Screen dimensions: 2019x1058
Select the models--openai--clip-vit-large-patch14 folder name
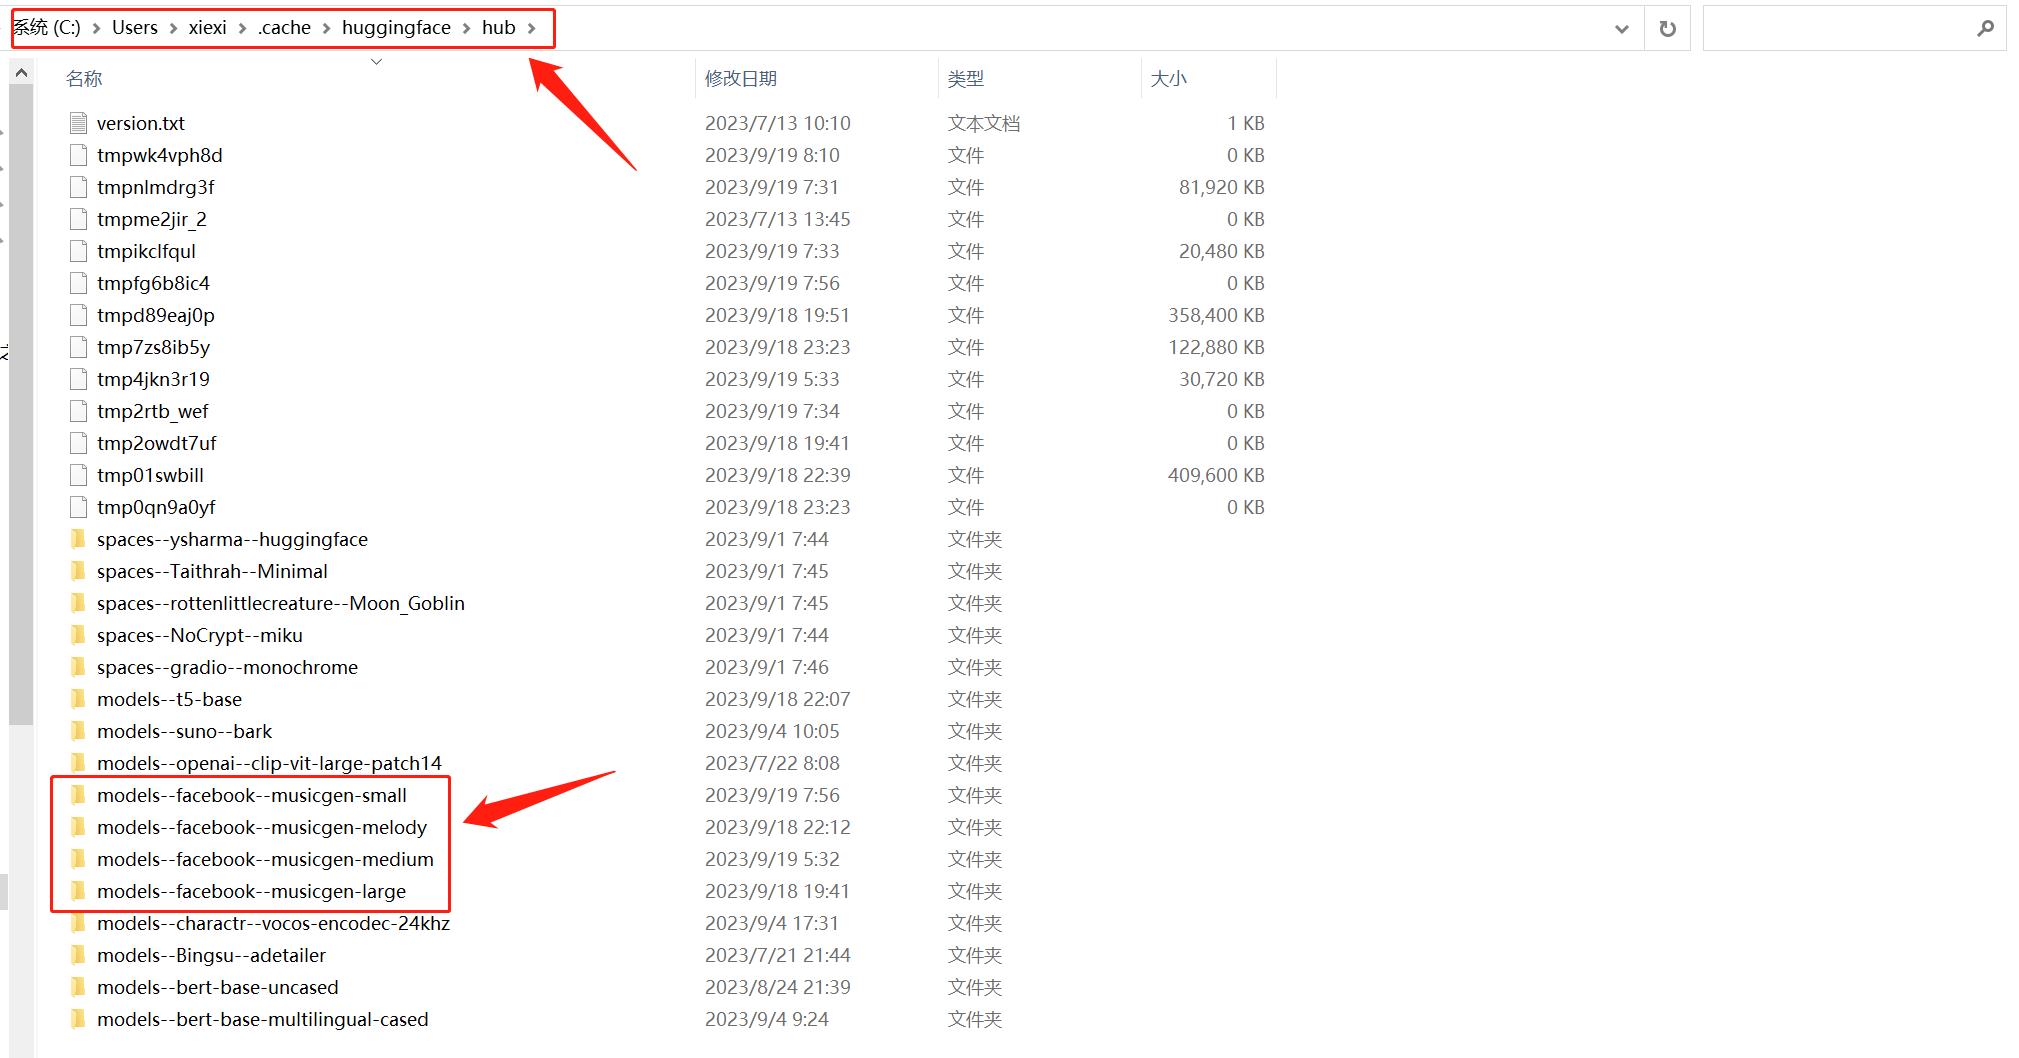tap(269, 763)
